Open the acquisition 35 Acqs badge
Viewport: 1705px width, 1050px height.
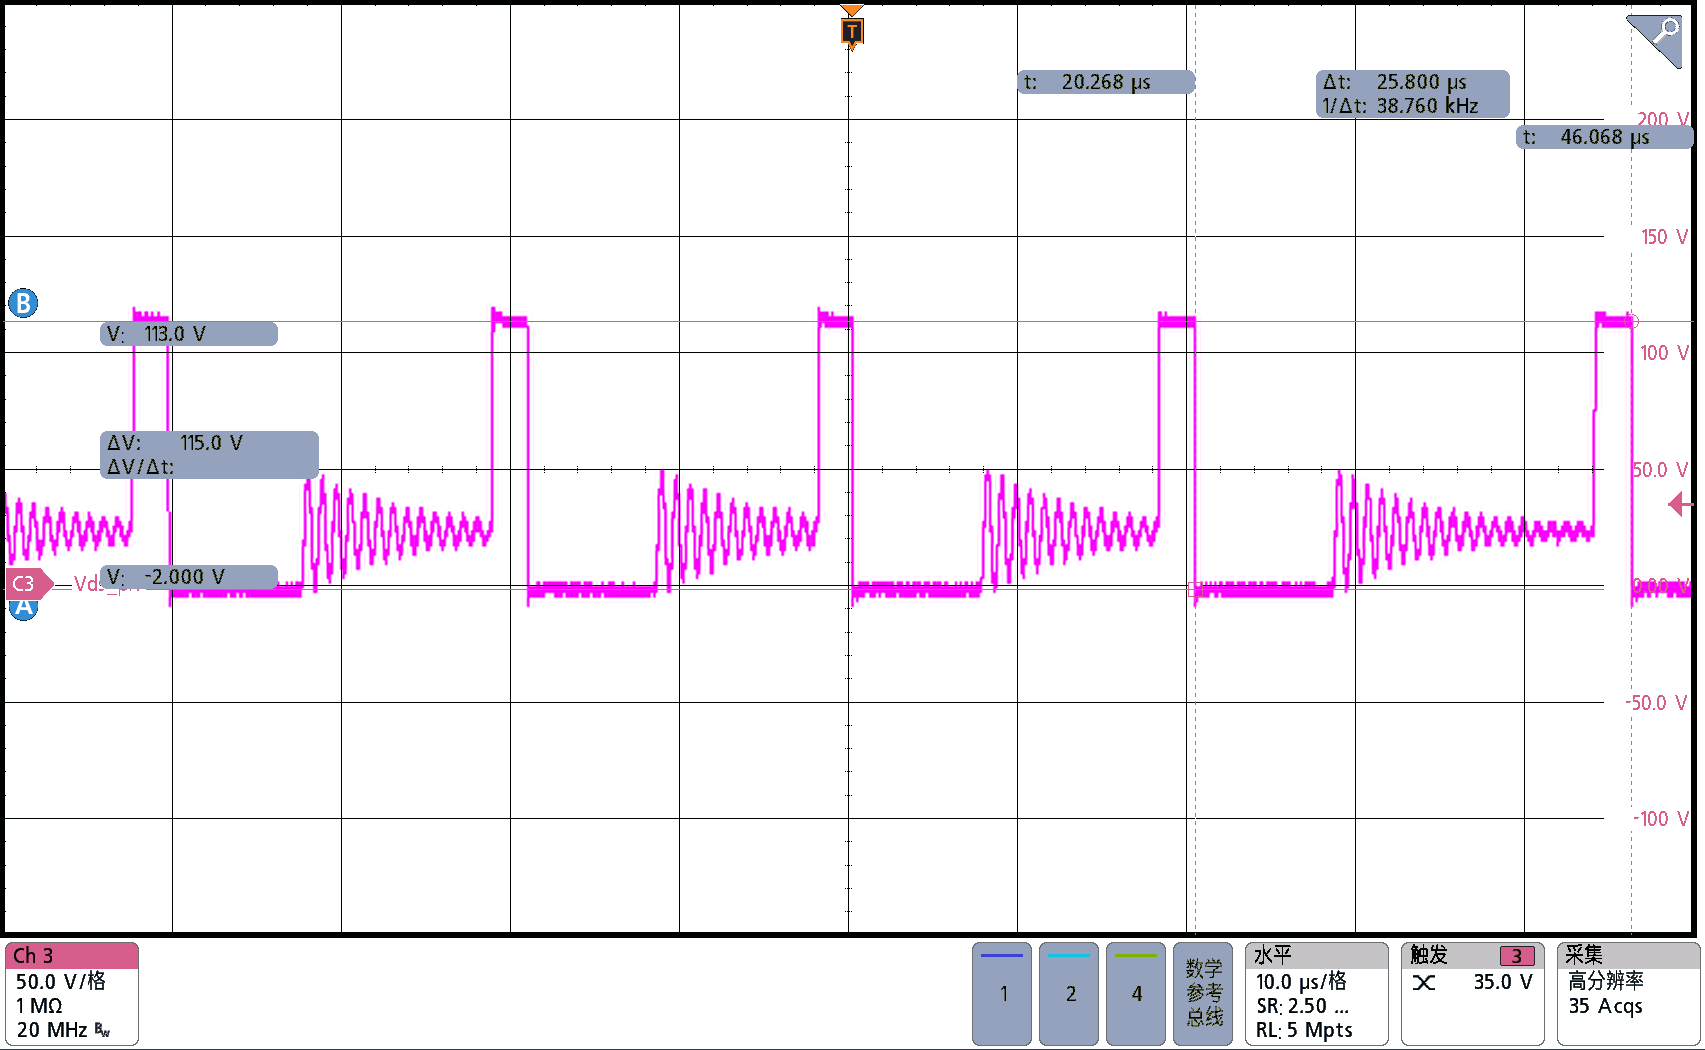coord(1629,994)
